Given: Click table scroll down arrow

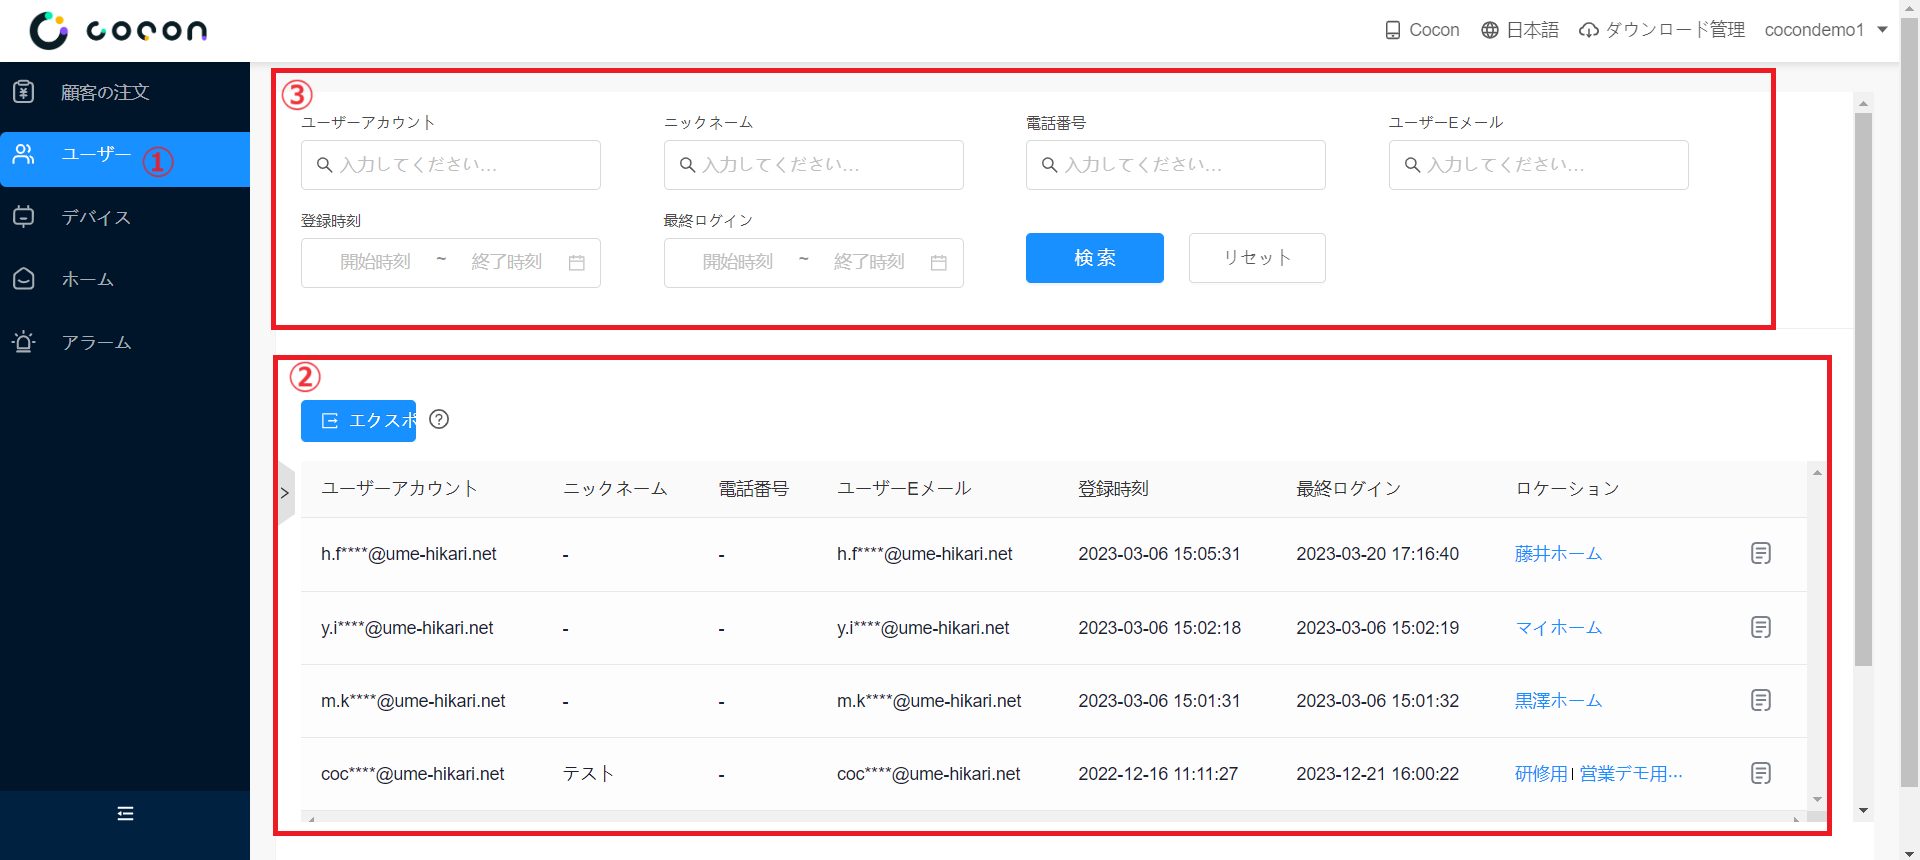Looking at the screenshot, I should pos(1817,799).
